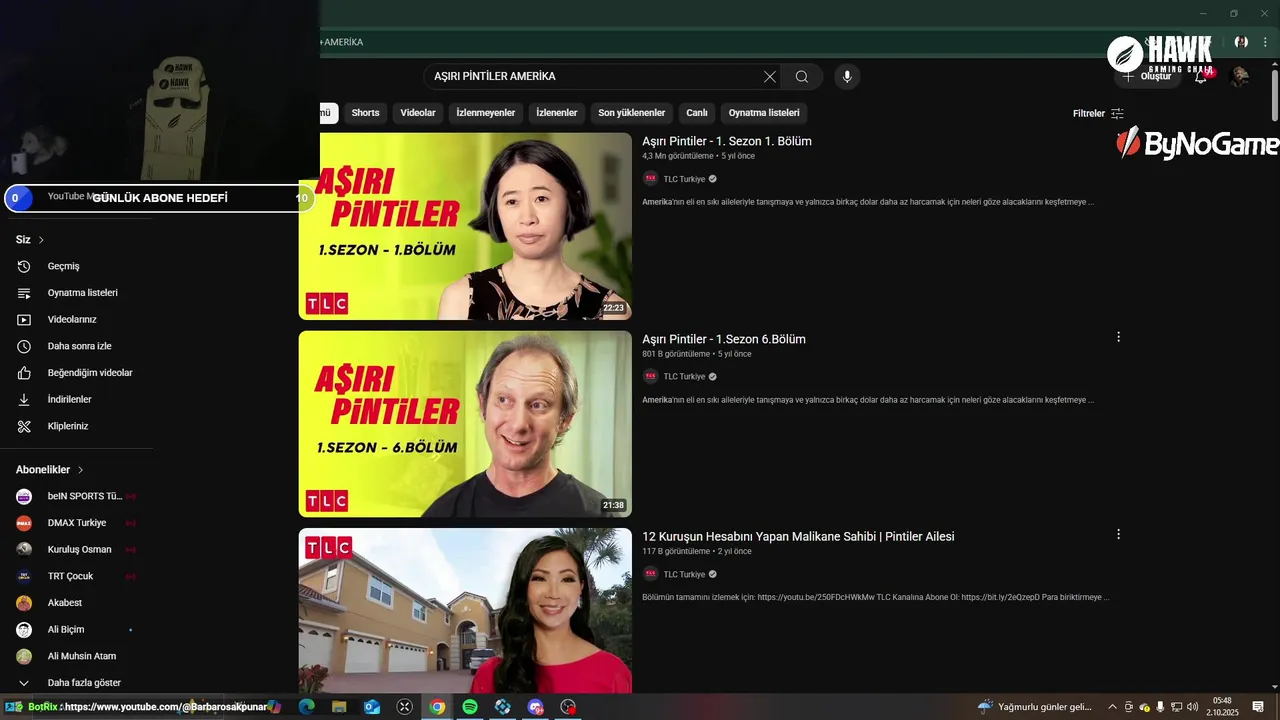Select the Son yüklenenler filter chip
This screenshot has height=720, width=1280.
point(632,113)
